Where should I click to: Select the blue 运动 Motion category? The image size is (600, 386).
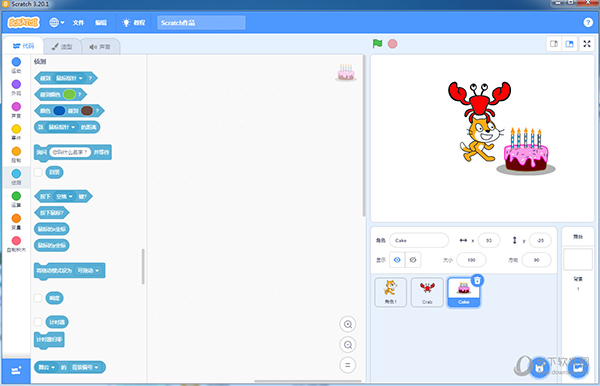16,65
